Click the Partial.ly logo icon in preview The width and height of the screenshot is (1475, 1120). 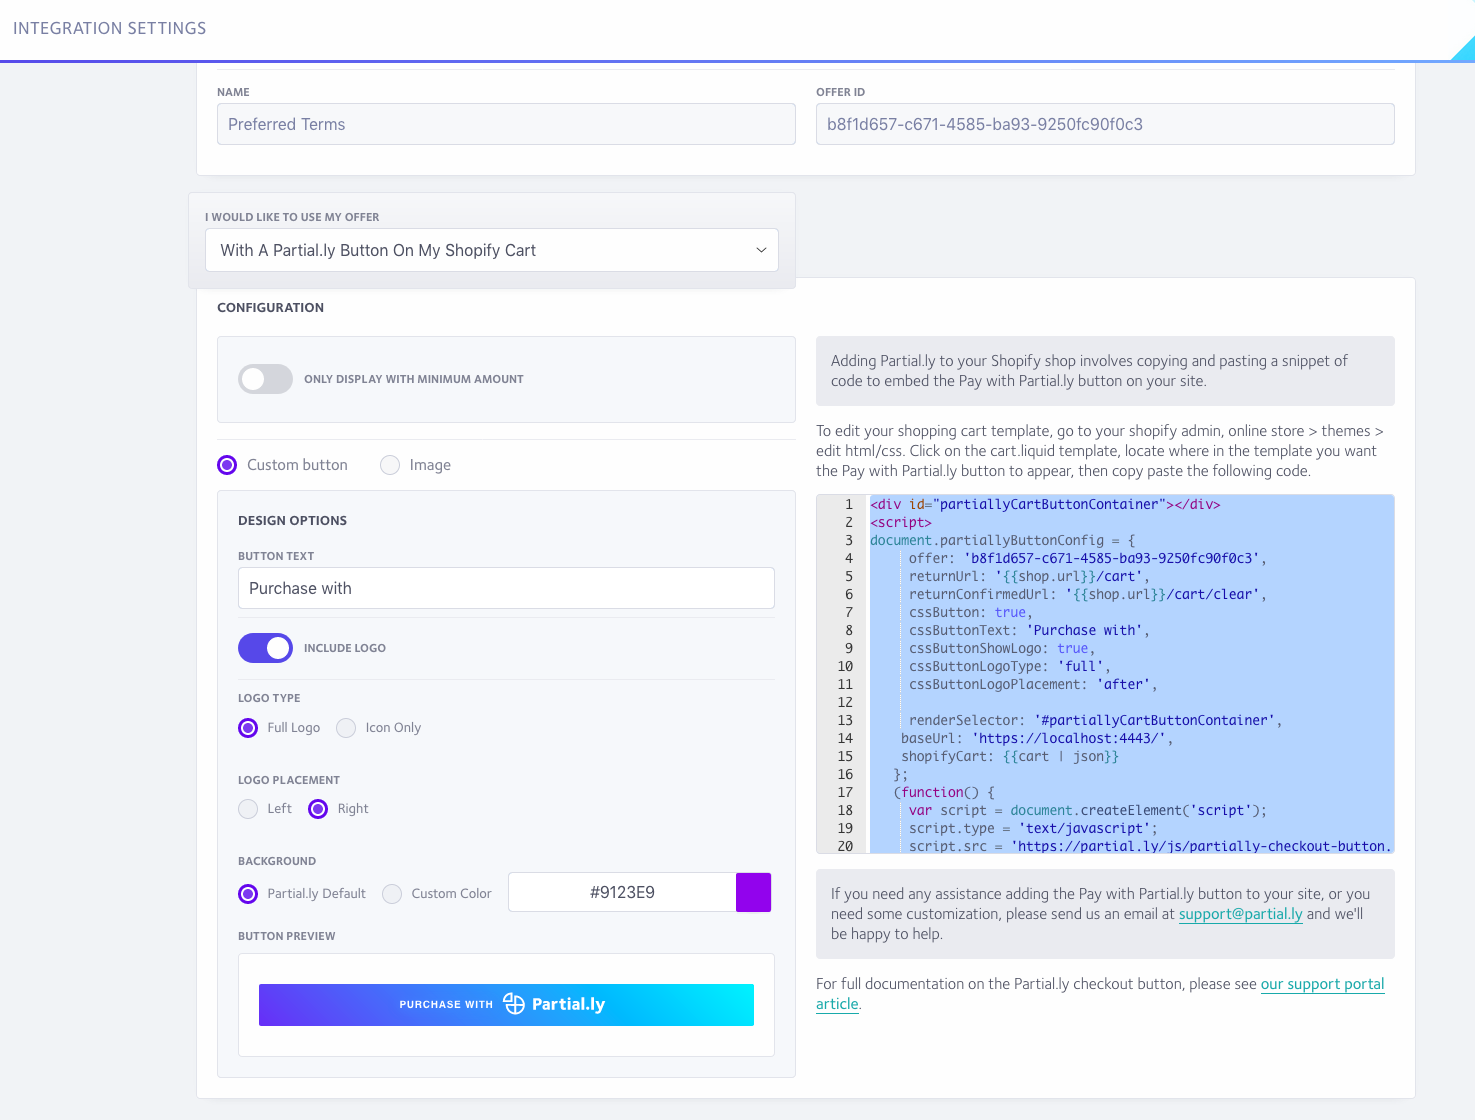pyautogui.click(x=514, y=1004)
